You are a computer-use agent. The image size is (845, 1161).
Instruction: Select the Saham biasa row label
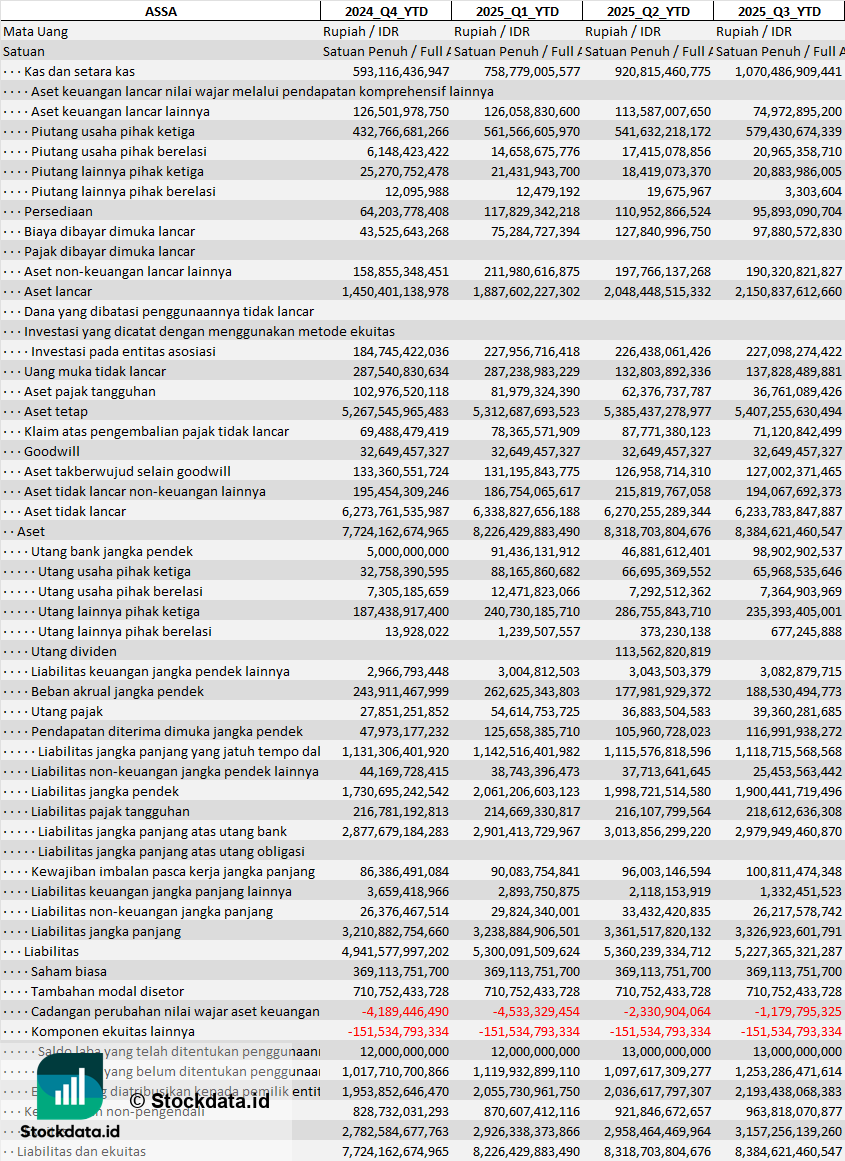(x=68, y=971)
